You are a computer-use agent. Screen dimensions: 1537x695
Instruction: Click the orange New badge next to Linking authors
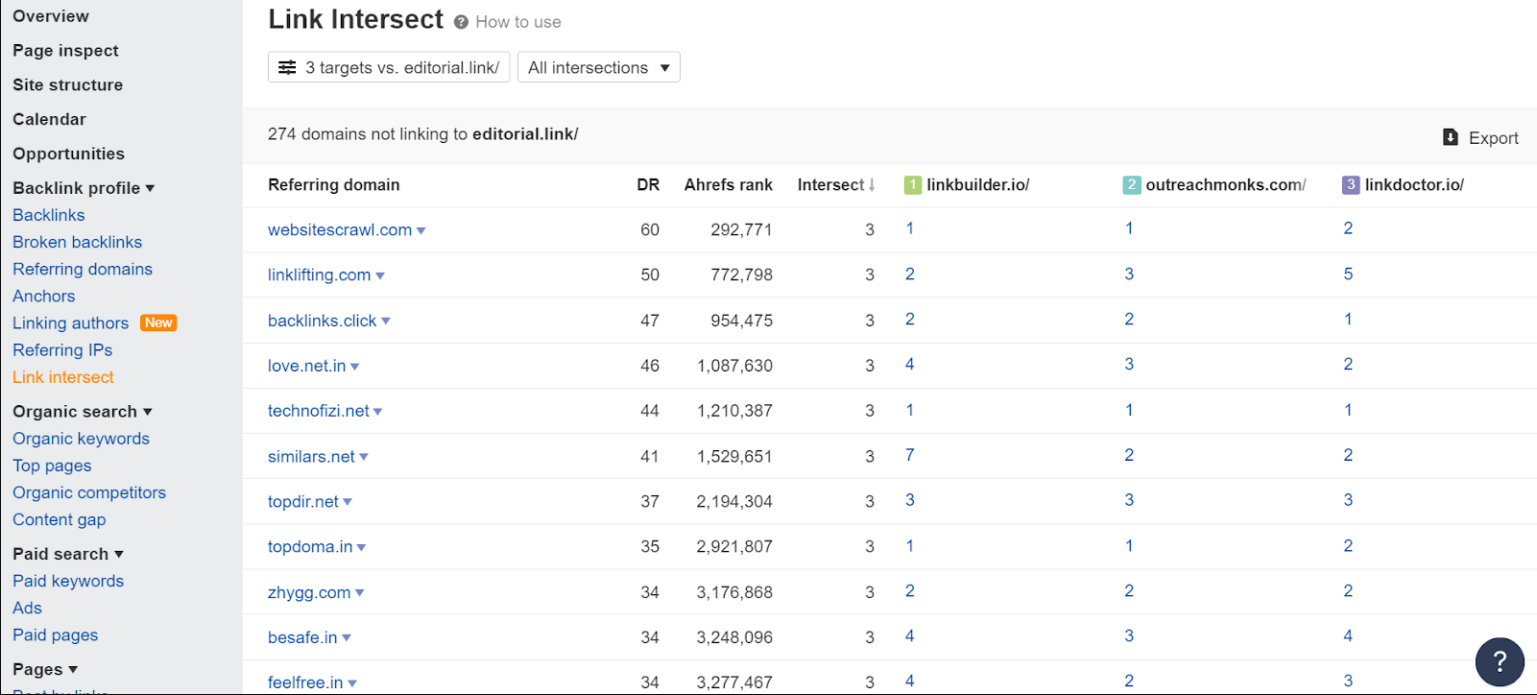click(x=158, y=323)
